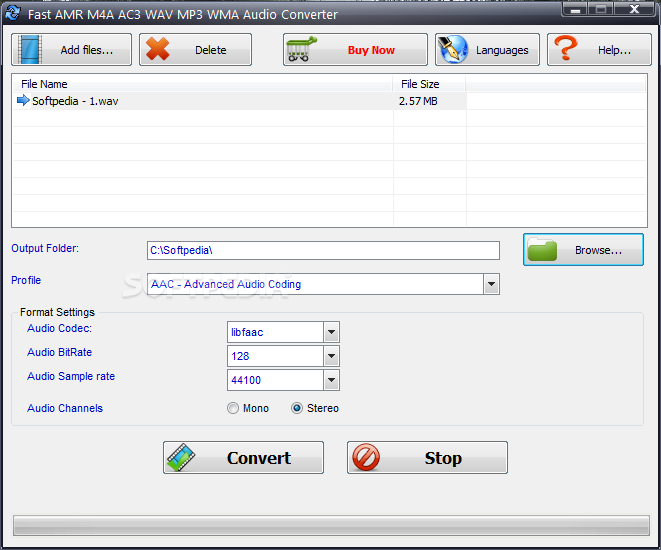This screenshot has height=550, width=661.
Task: Minimize the converter window
Action: click(575, 9)
